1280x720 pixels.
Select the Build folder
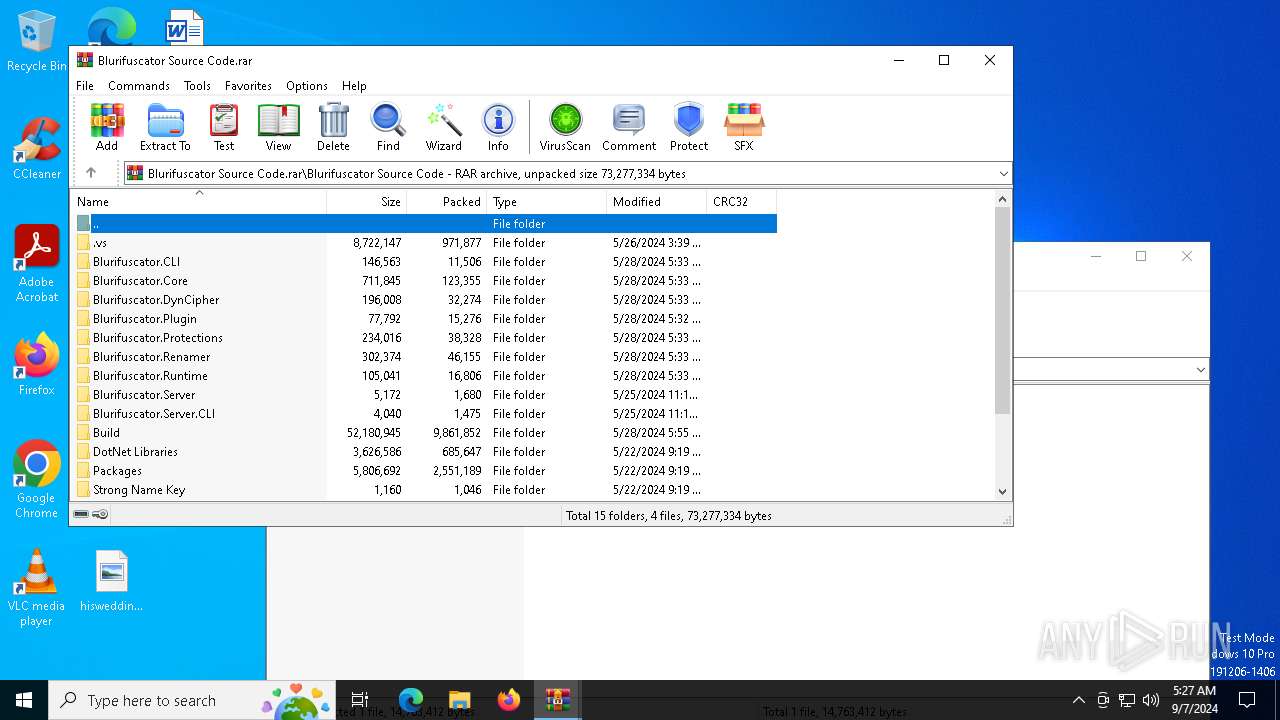pyautogui.click(x=425, y=433)
